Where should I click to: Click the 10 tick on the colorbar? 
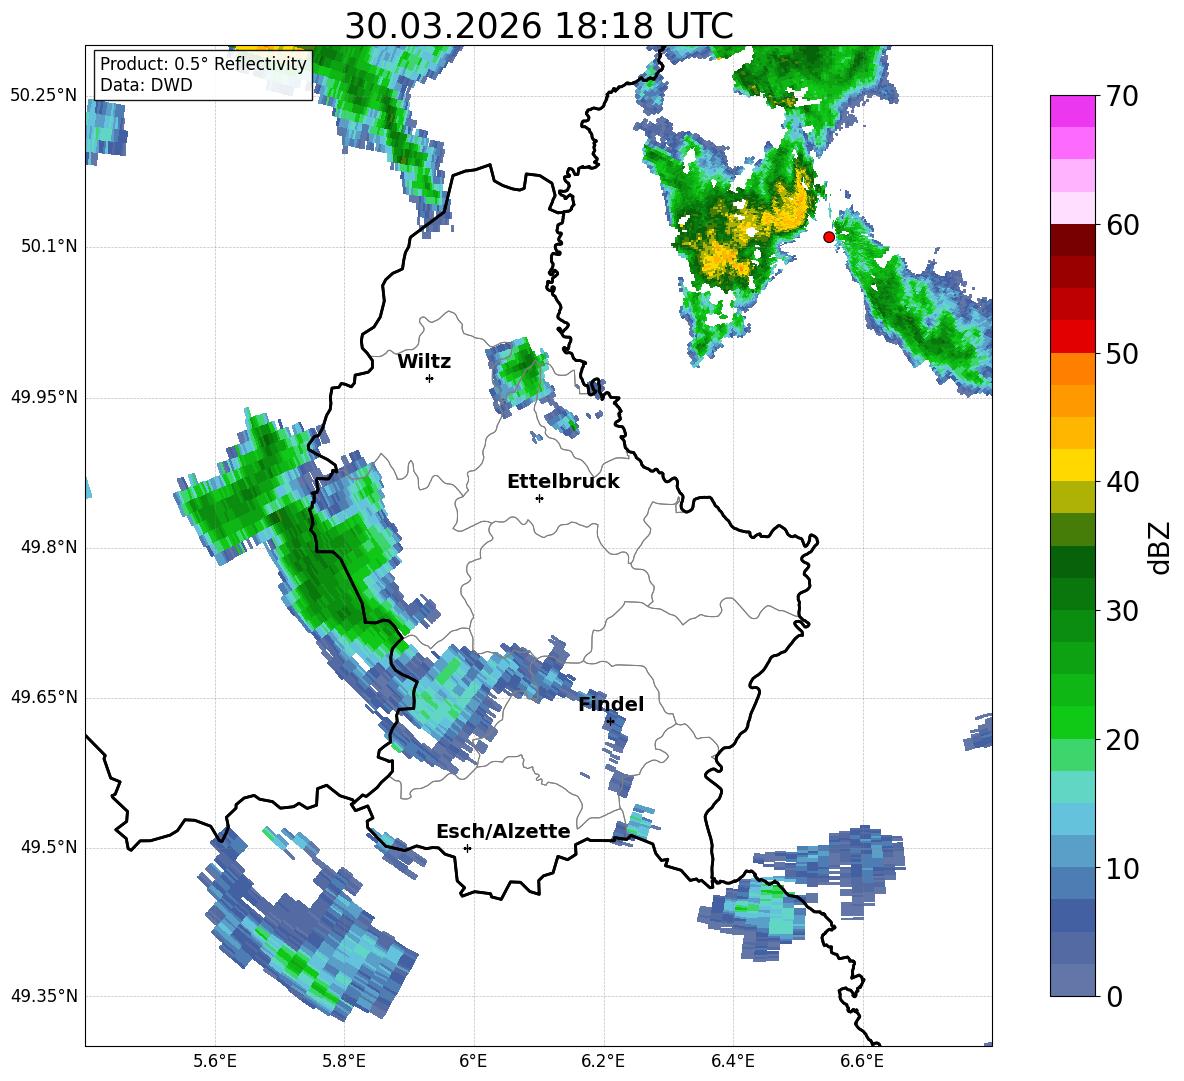pos(1122,868)
